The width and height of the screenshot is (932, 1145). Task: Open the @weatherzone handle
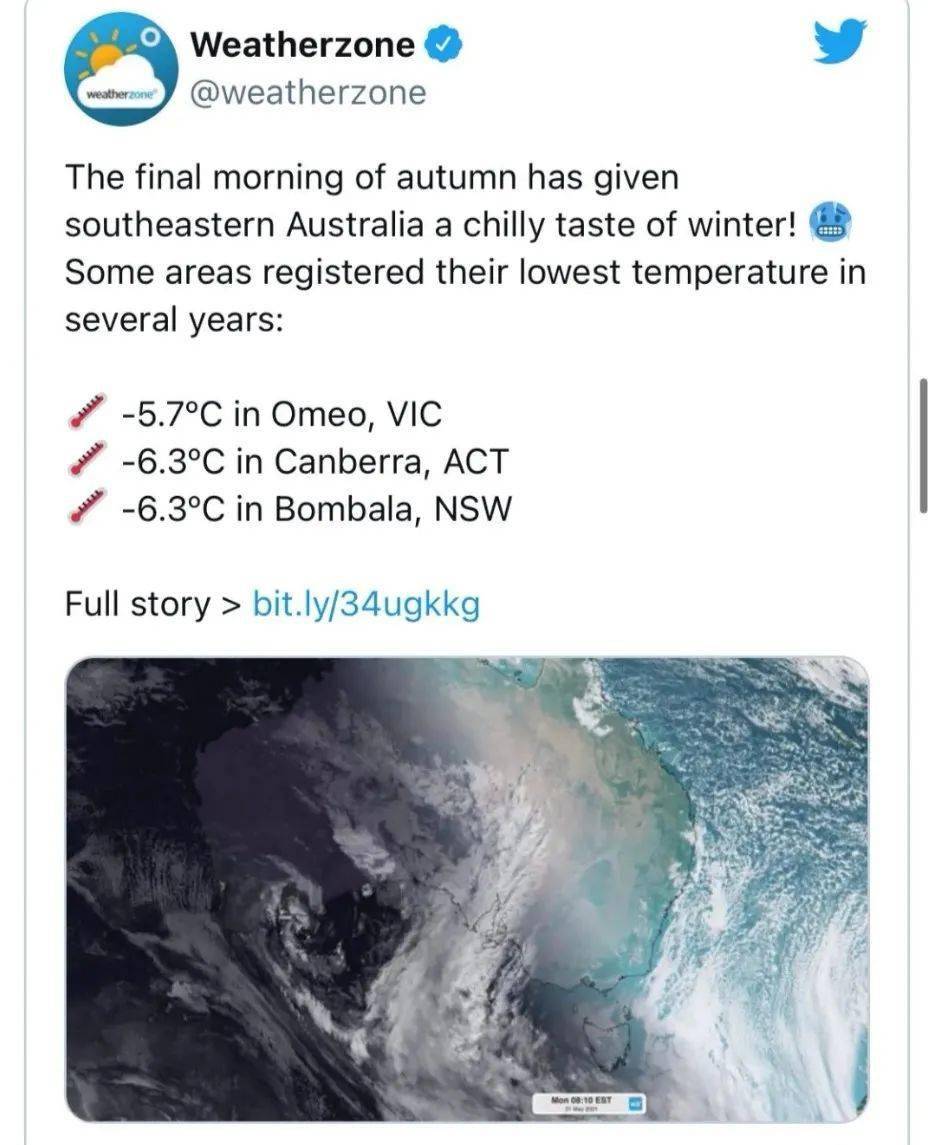click(x=308, y=93)
